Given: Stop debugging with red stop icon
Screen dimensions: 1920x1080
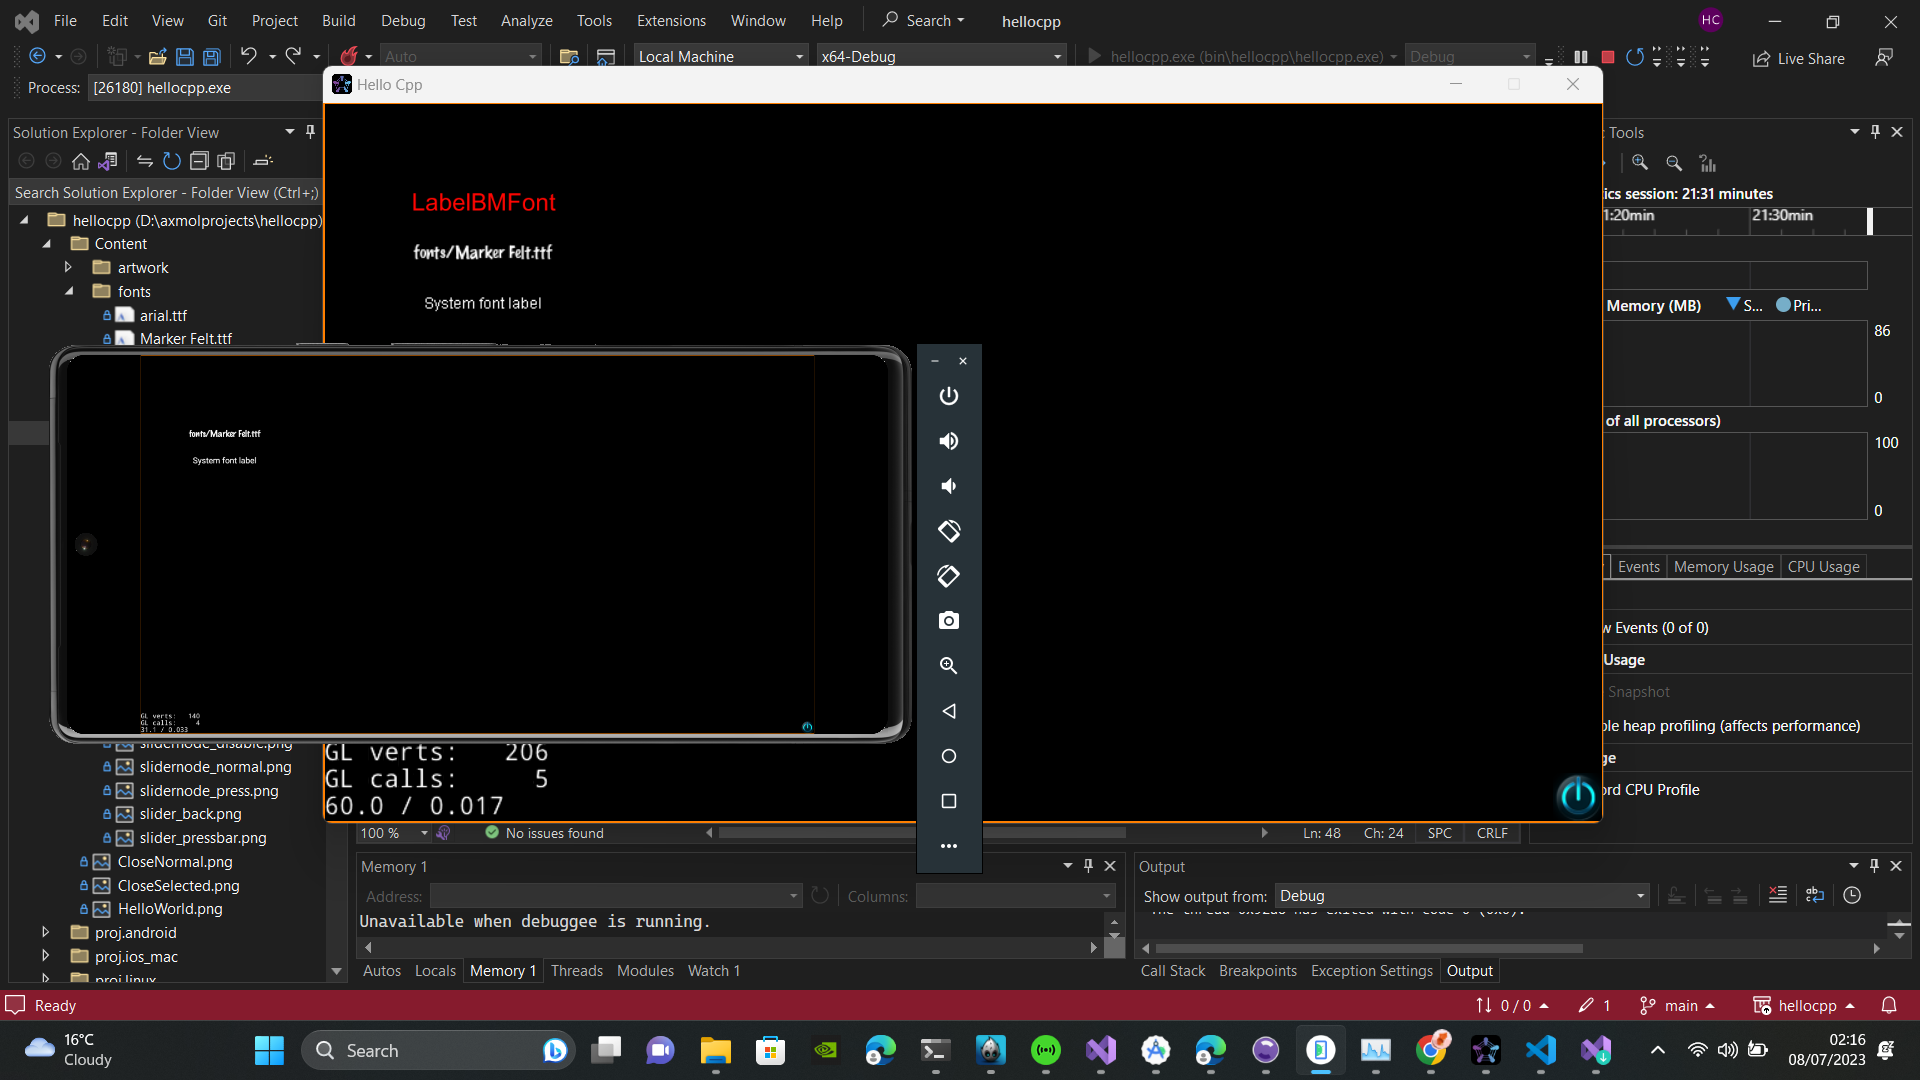Looking at the screenshot, I should point(1608,57).
